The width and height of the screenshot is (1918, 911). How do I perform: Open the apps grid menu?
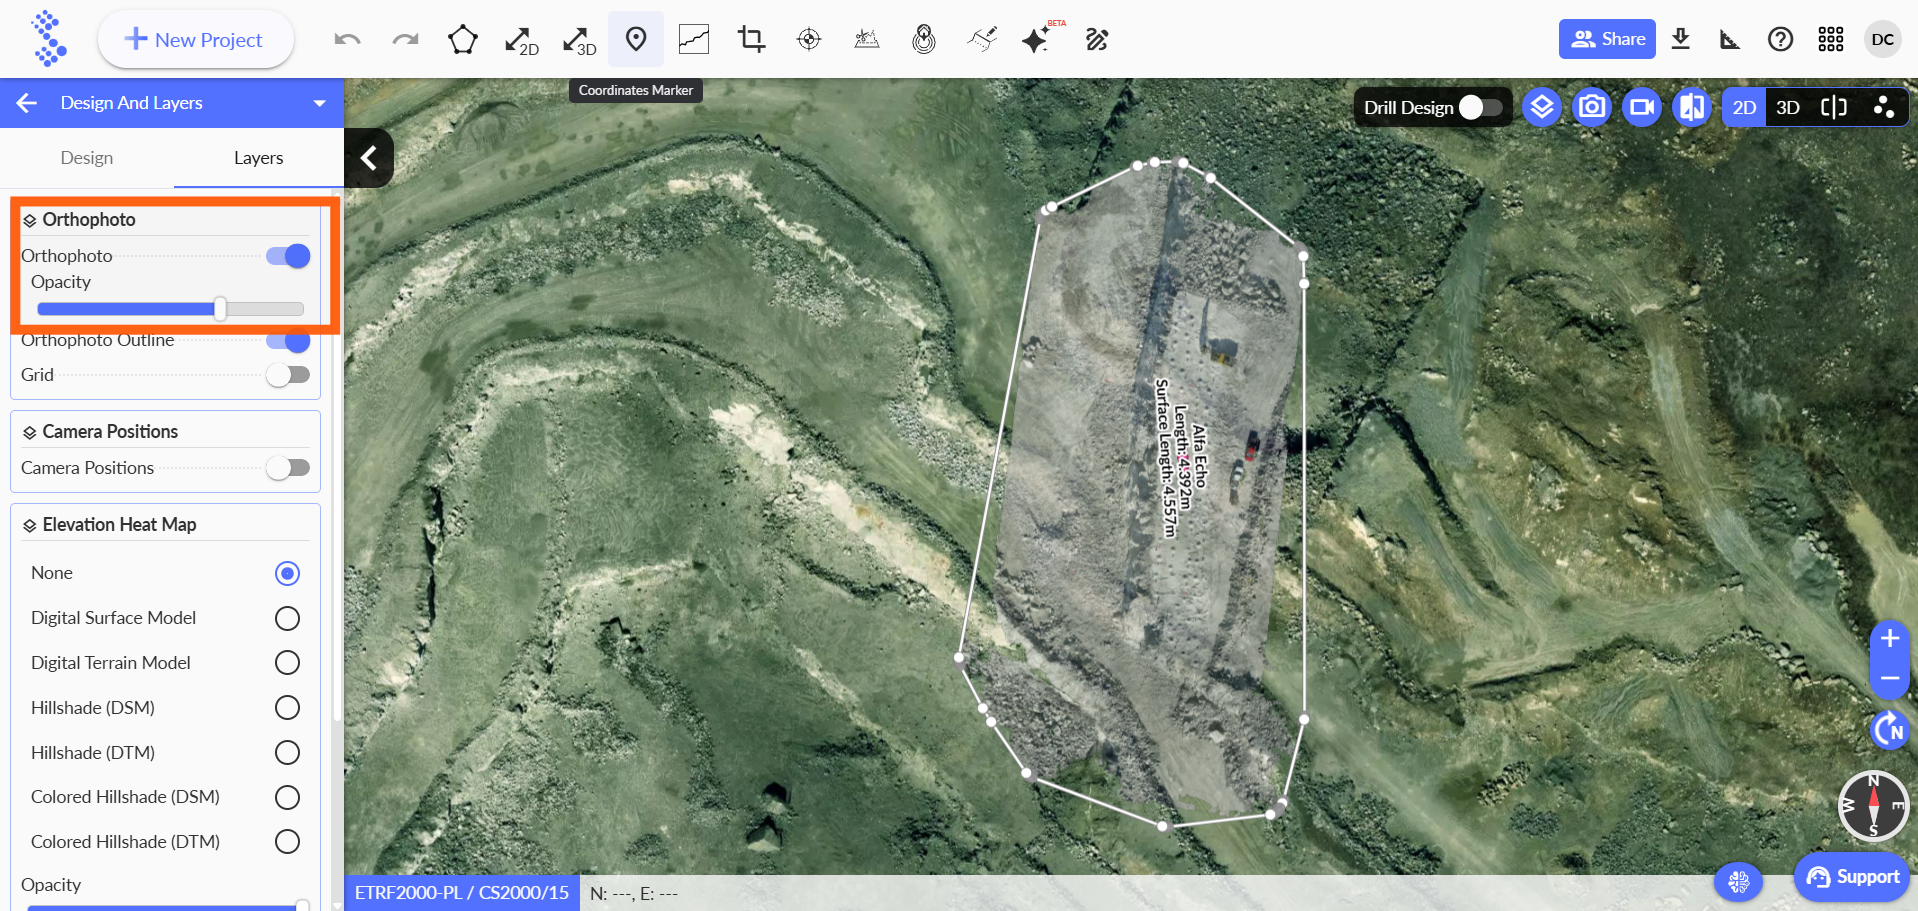click(x=1830, y=40)
